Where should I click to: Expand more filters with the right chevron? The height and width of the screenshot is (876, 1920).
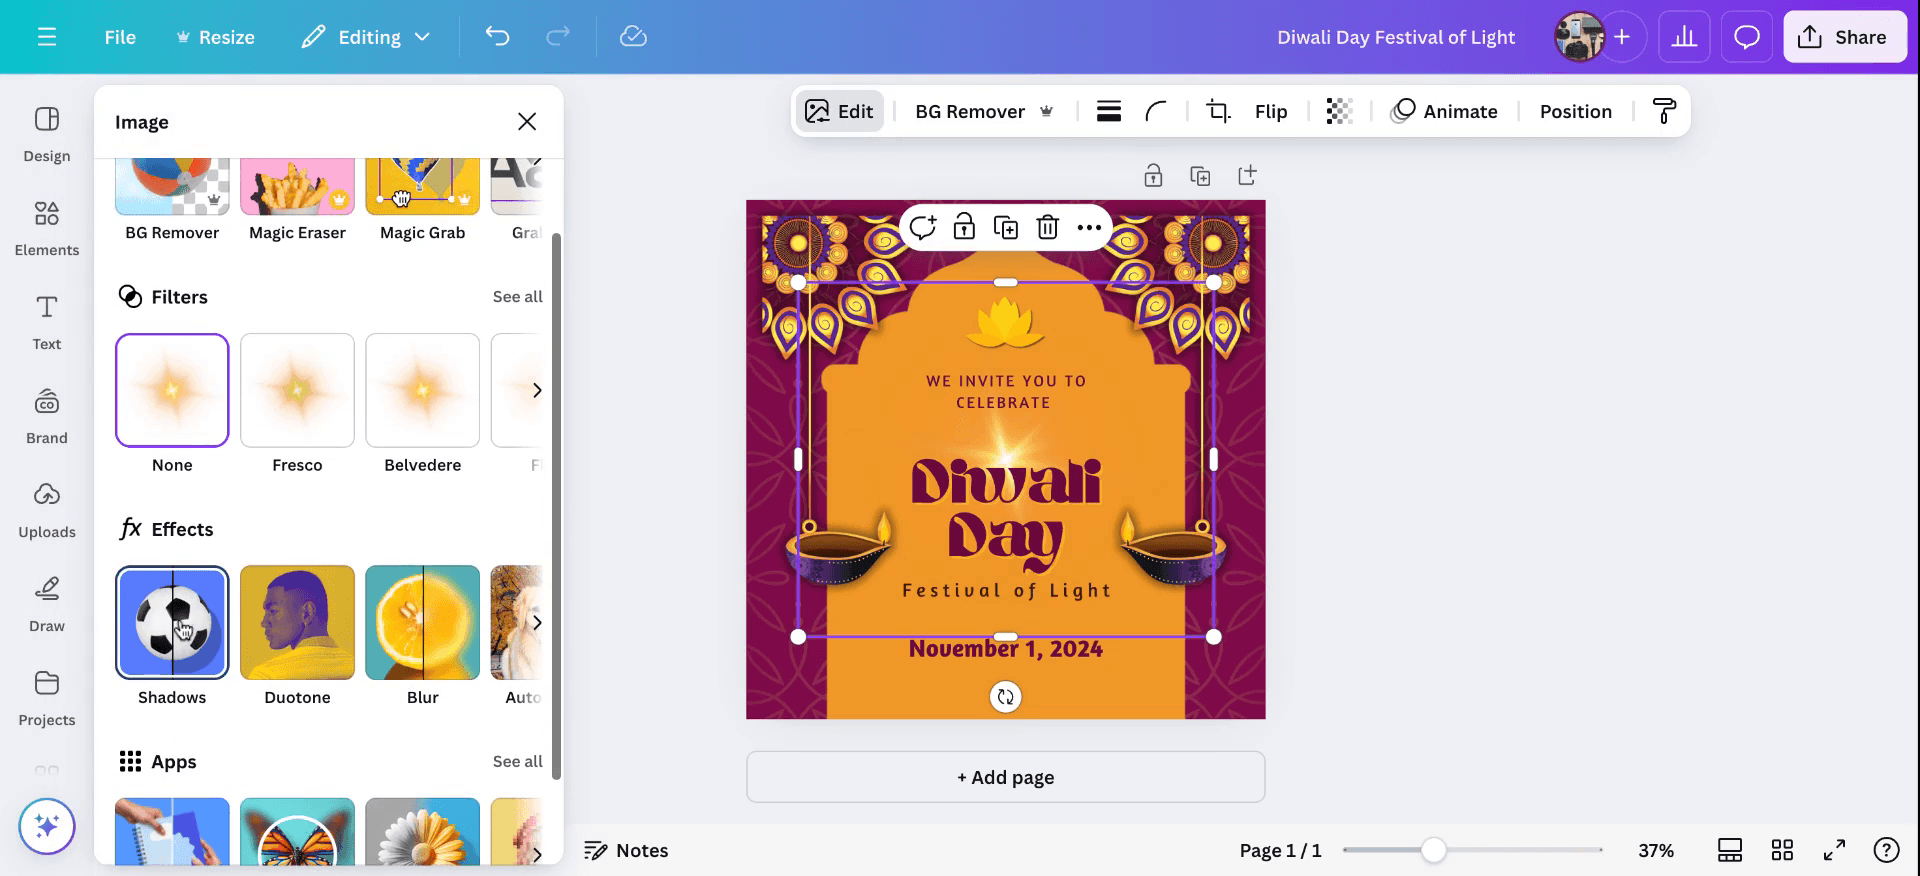tap(536, 390)
